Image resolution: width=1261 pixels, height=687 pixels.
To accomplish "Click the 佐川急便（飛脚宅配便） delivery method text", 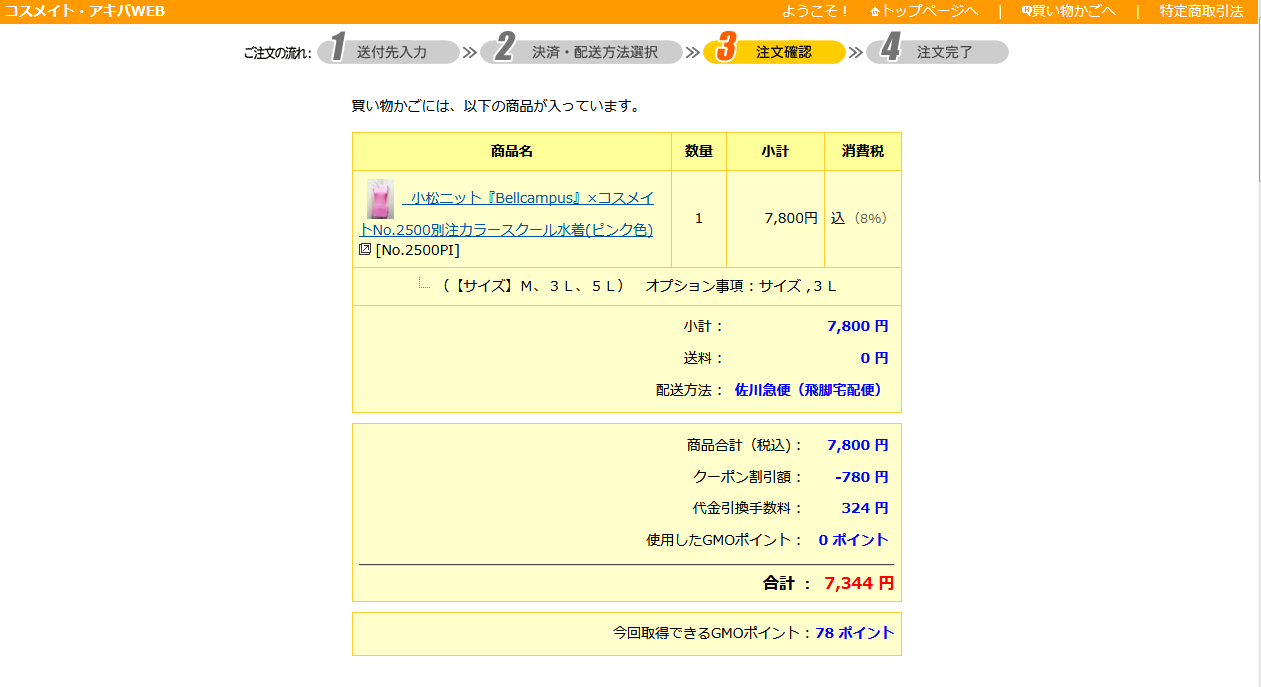I will pos(811,390).
